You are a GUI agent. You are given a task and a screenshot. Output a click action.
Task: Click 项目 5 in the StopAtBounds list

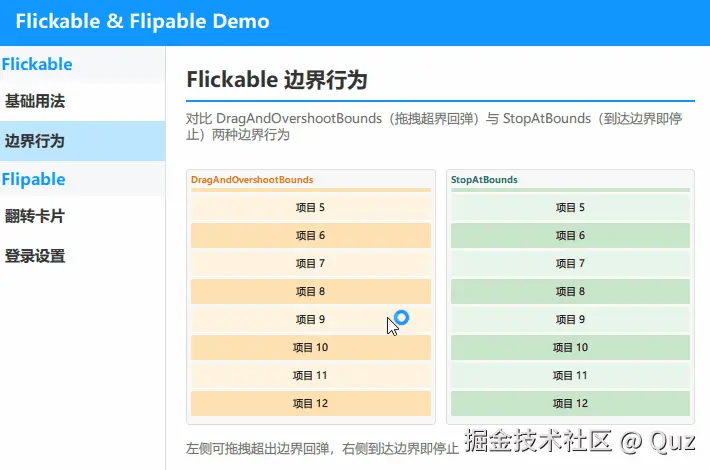pos(571,207)
